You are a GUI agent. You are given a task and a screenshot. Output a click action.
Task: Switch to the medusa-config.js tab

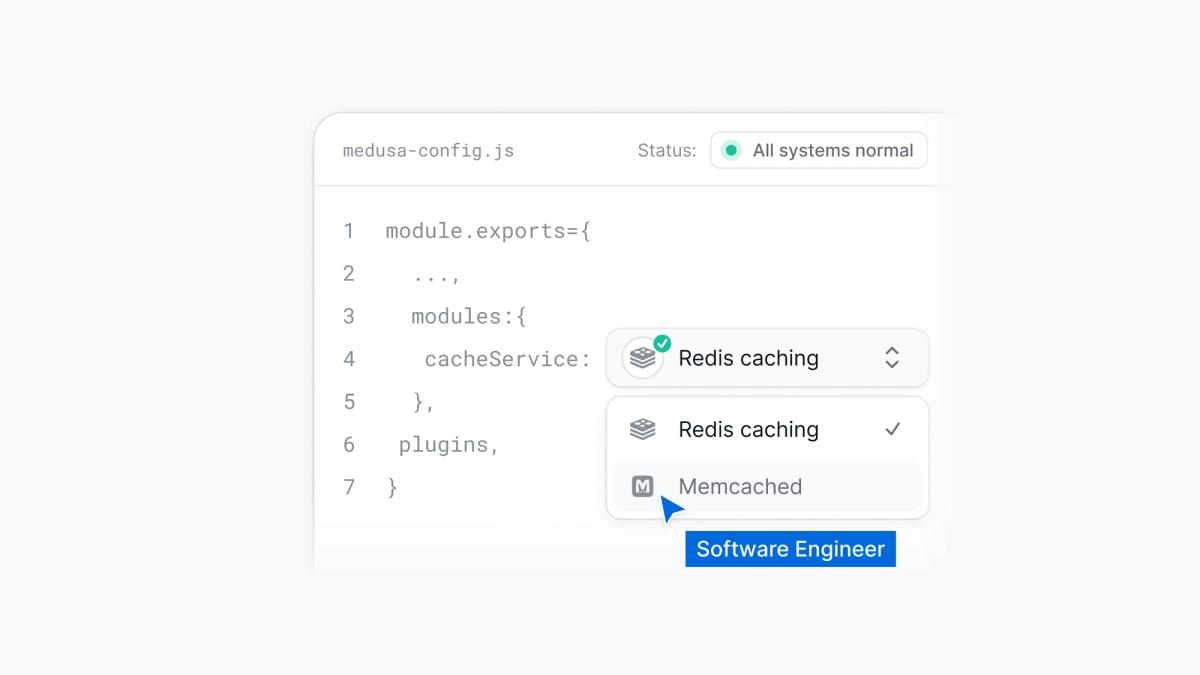[427, 150]
